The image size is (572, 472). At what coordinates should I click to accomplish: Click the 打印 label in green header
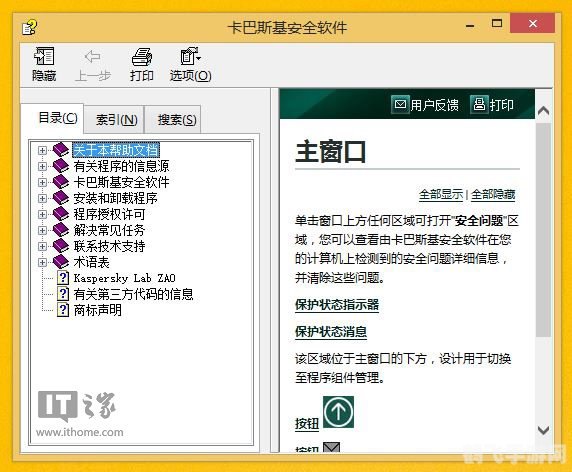(x=502, y=105)
